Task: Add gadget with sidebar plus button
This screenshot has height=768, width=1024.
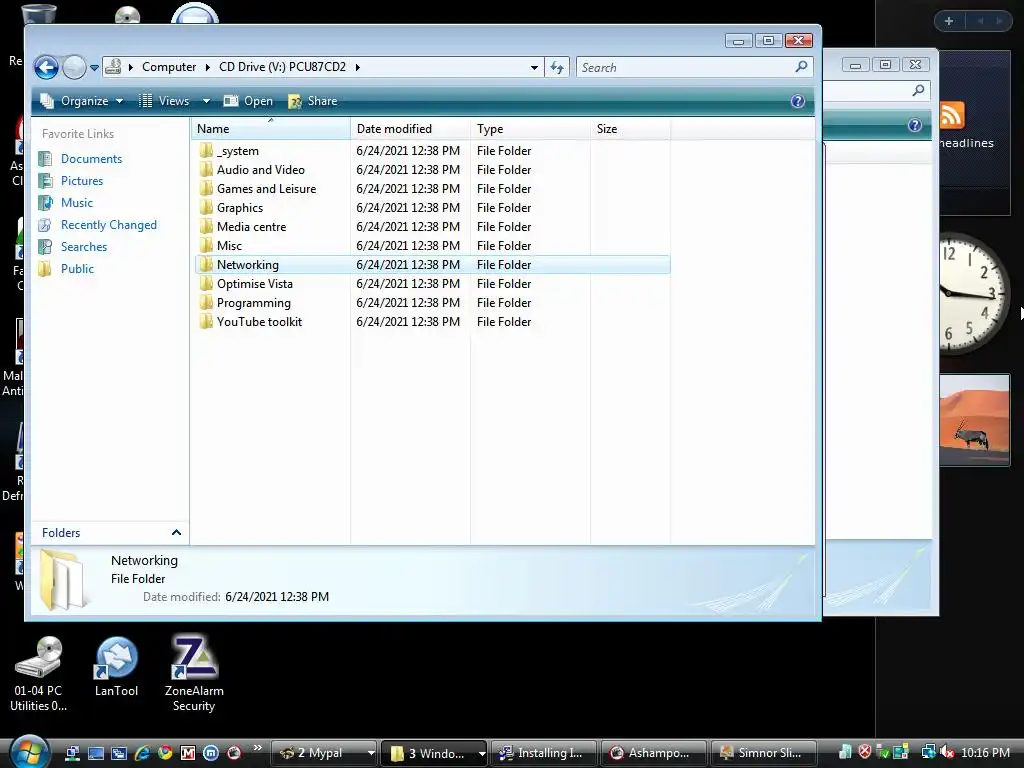Action: [x=949, y=21]
